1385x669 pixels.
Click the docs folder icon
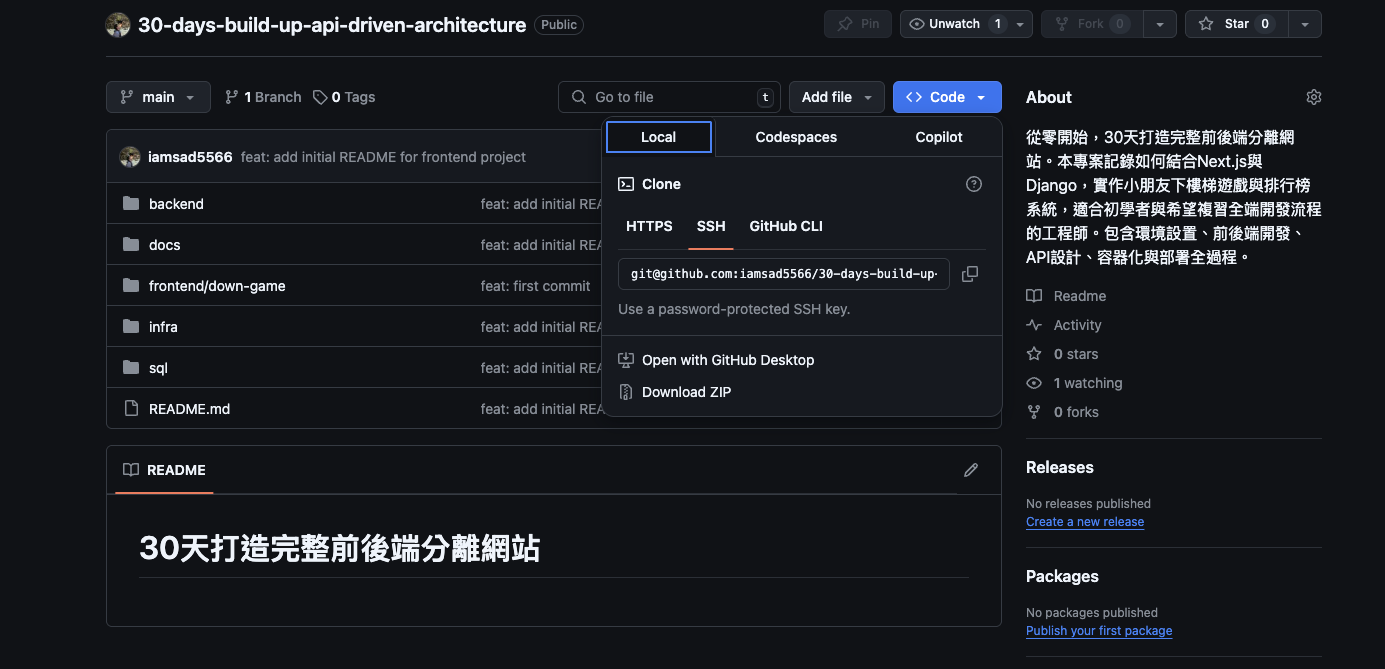(131, 245)
